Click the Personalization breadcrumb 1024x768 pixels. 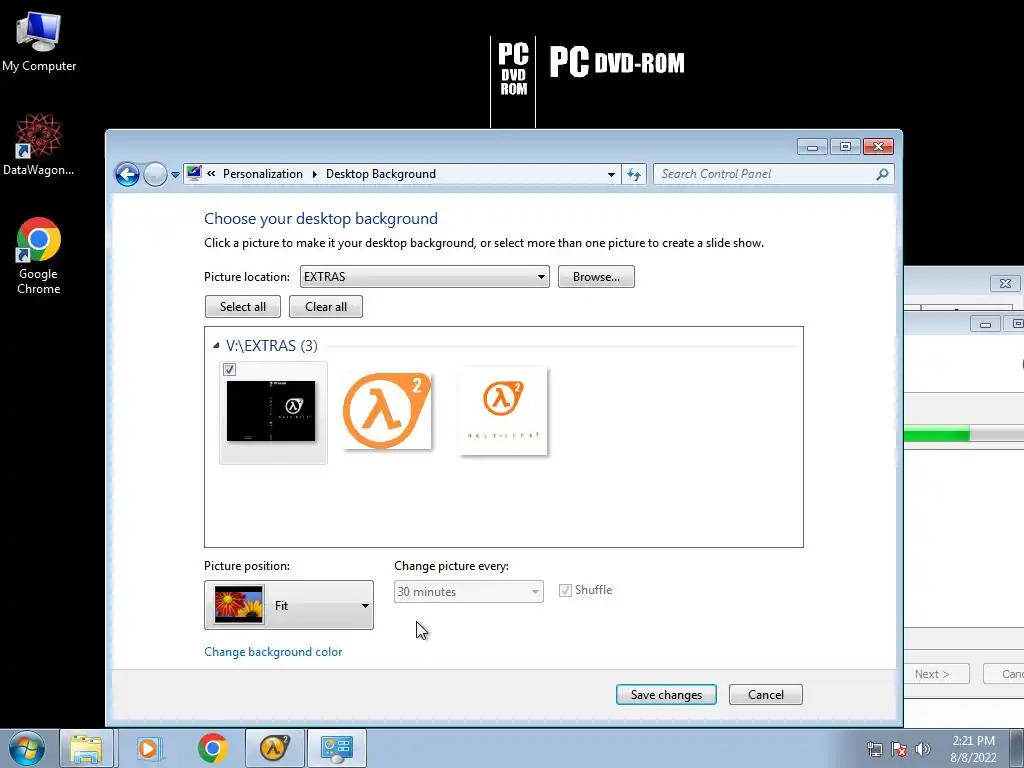coord(263,174)
